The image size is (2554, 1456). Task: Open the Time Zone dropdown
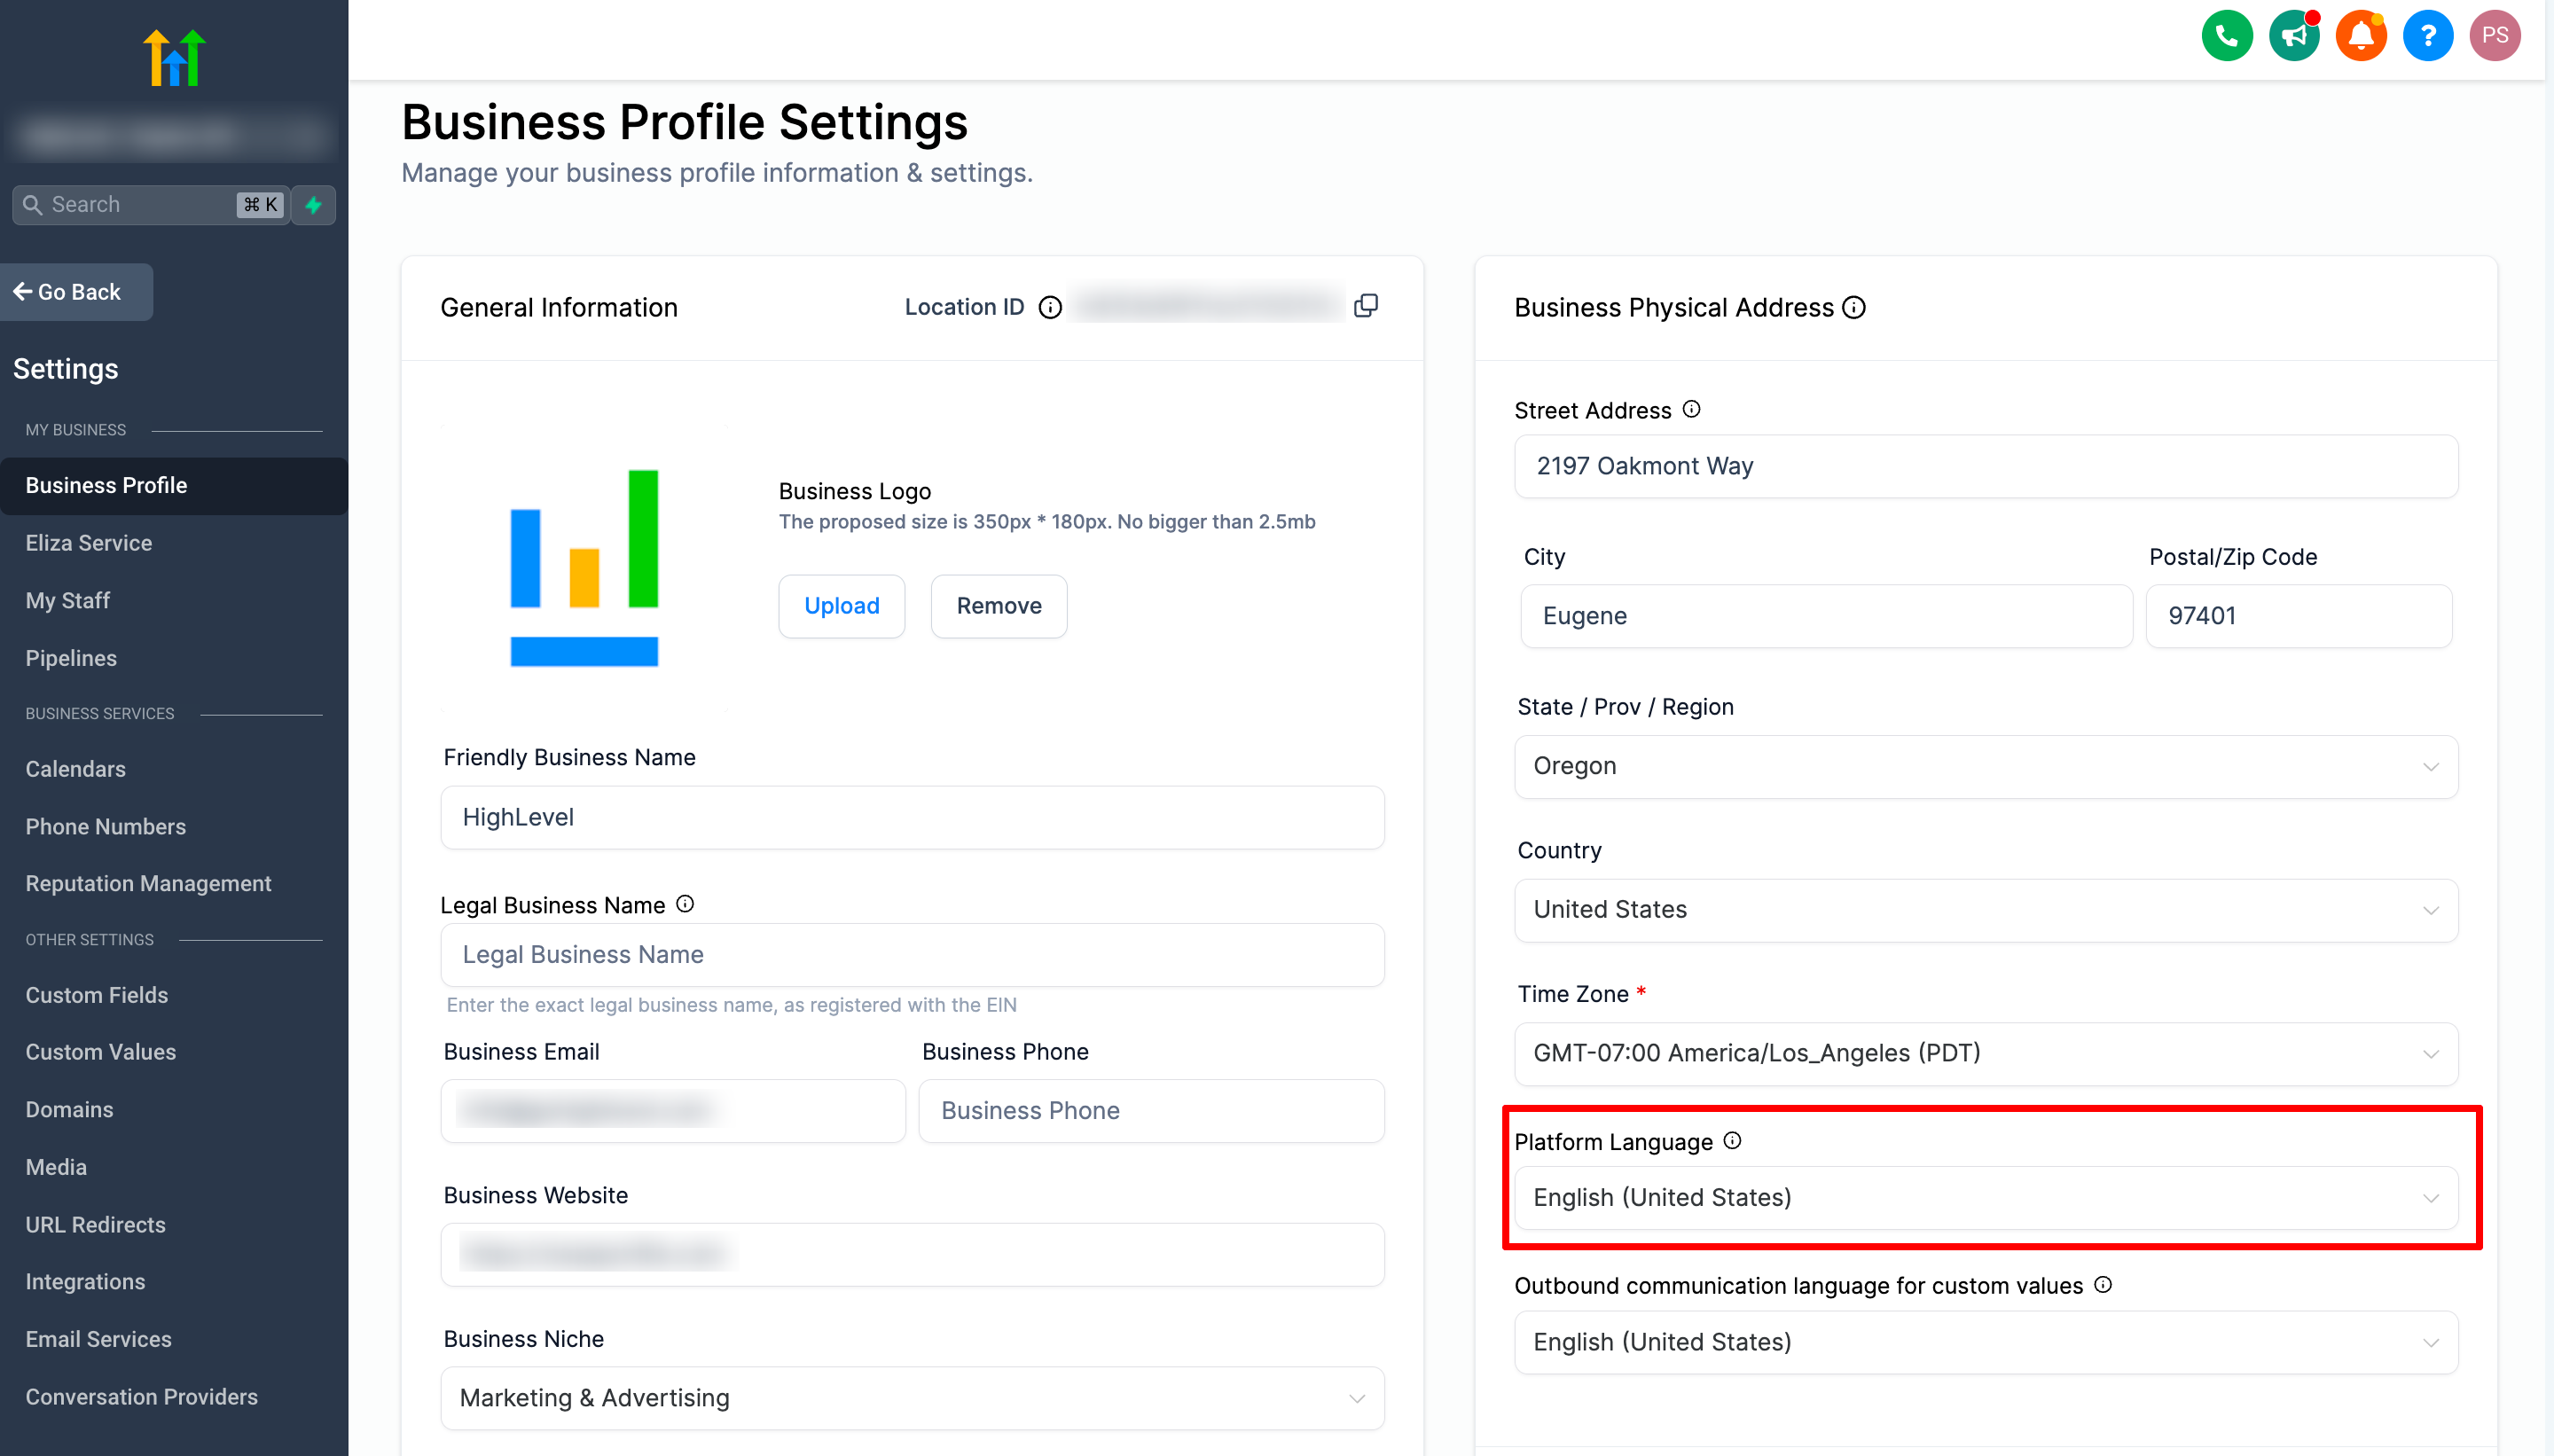pyautogui.click(x=1985, y=1053)
